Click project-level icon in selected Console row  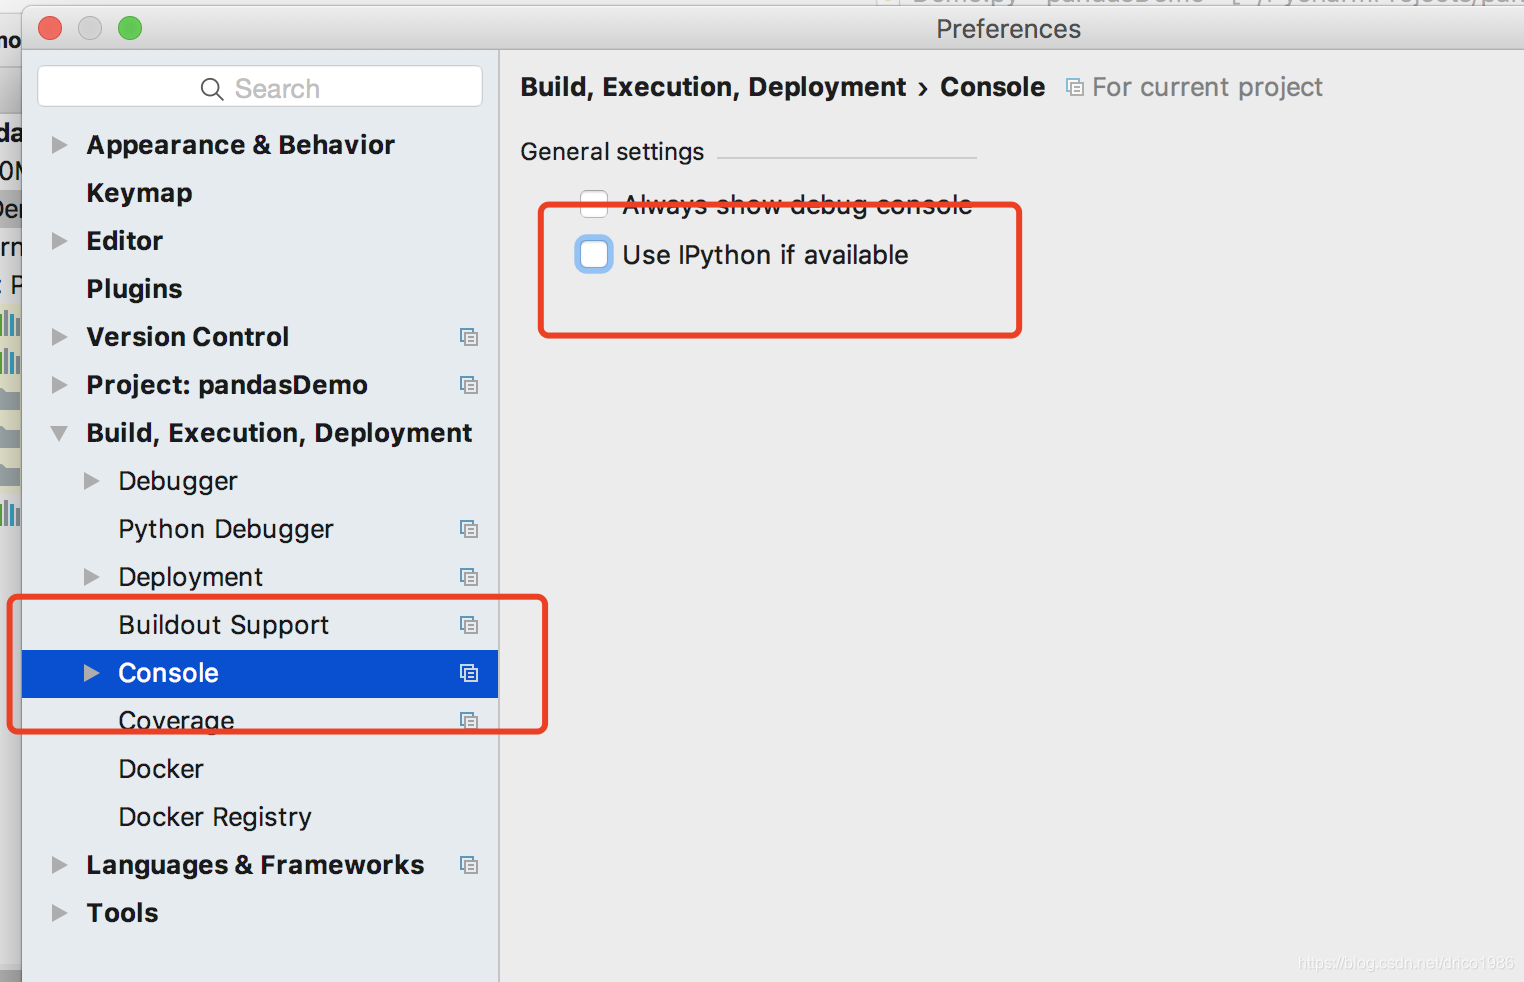468,673
